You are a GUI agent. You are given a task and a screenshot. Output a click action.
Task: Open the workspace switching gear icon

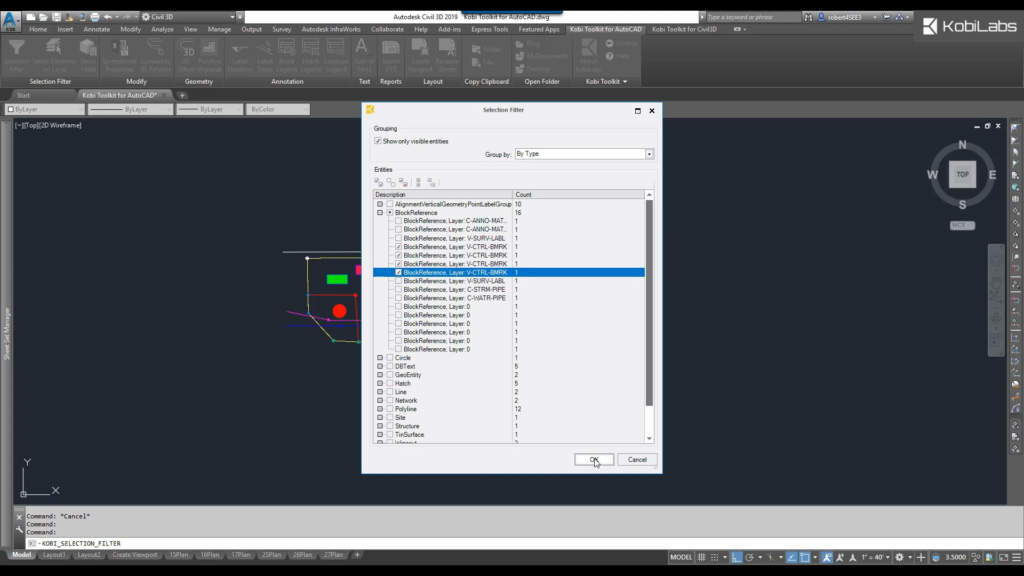click(x=899, y=557)
